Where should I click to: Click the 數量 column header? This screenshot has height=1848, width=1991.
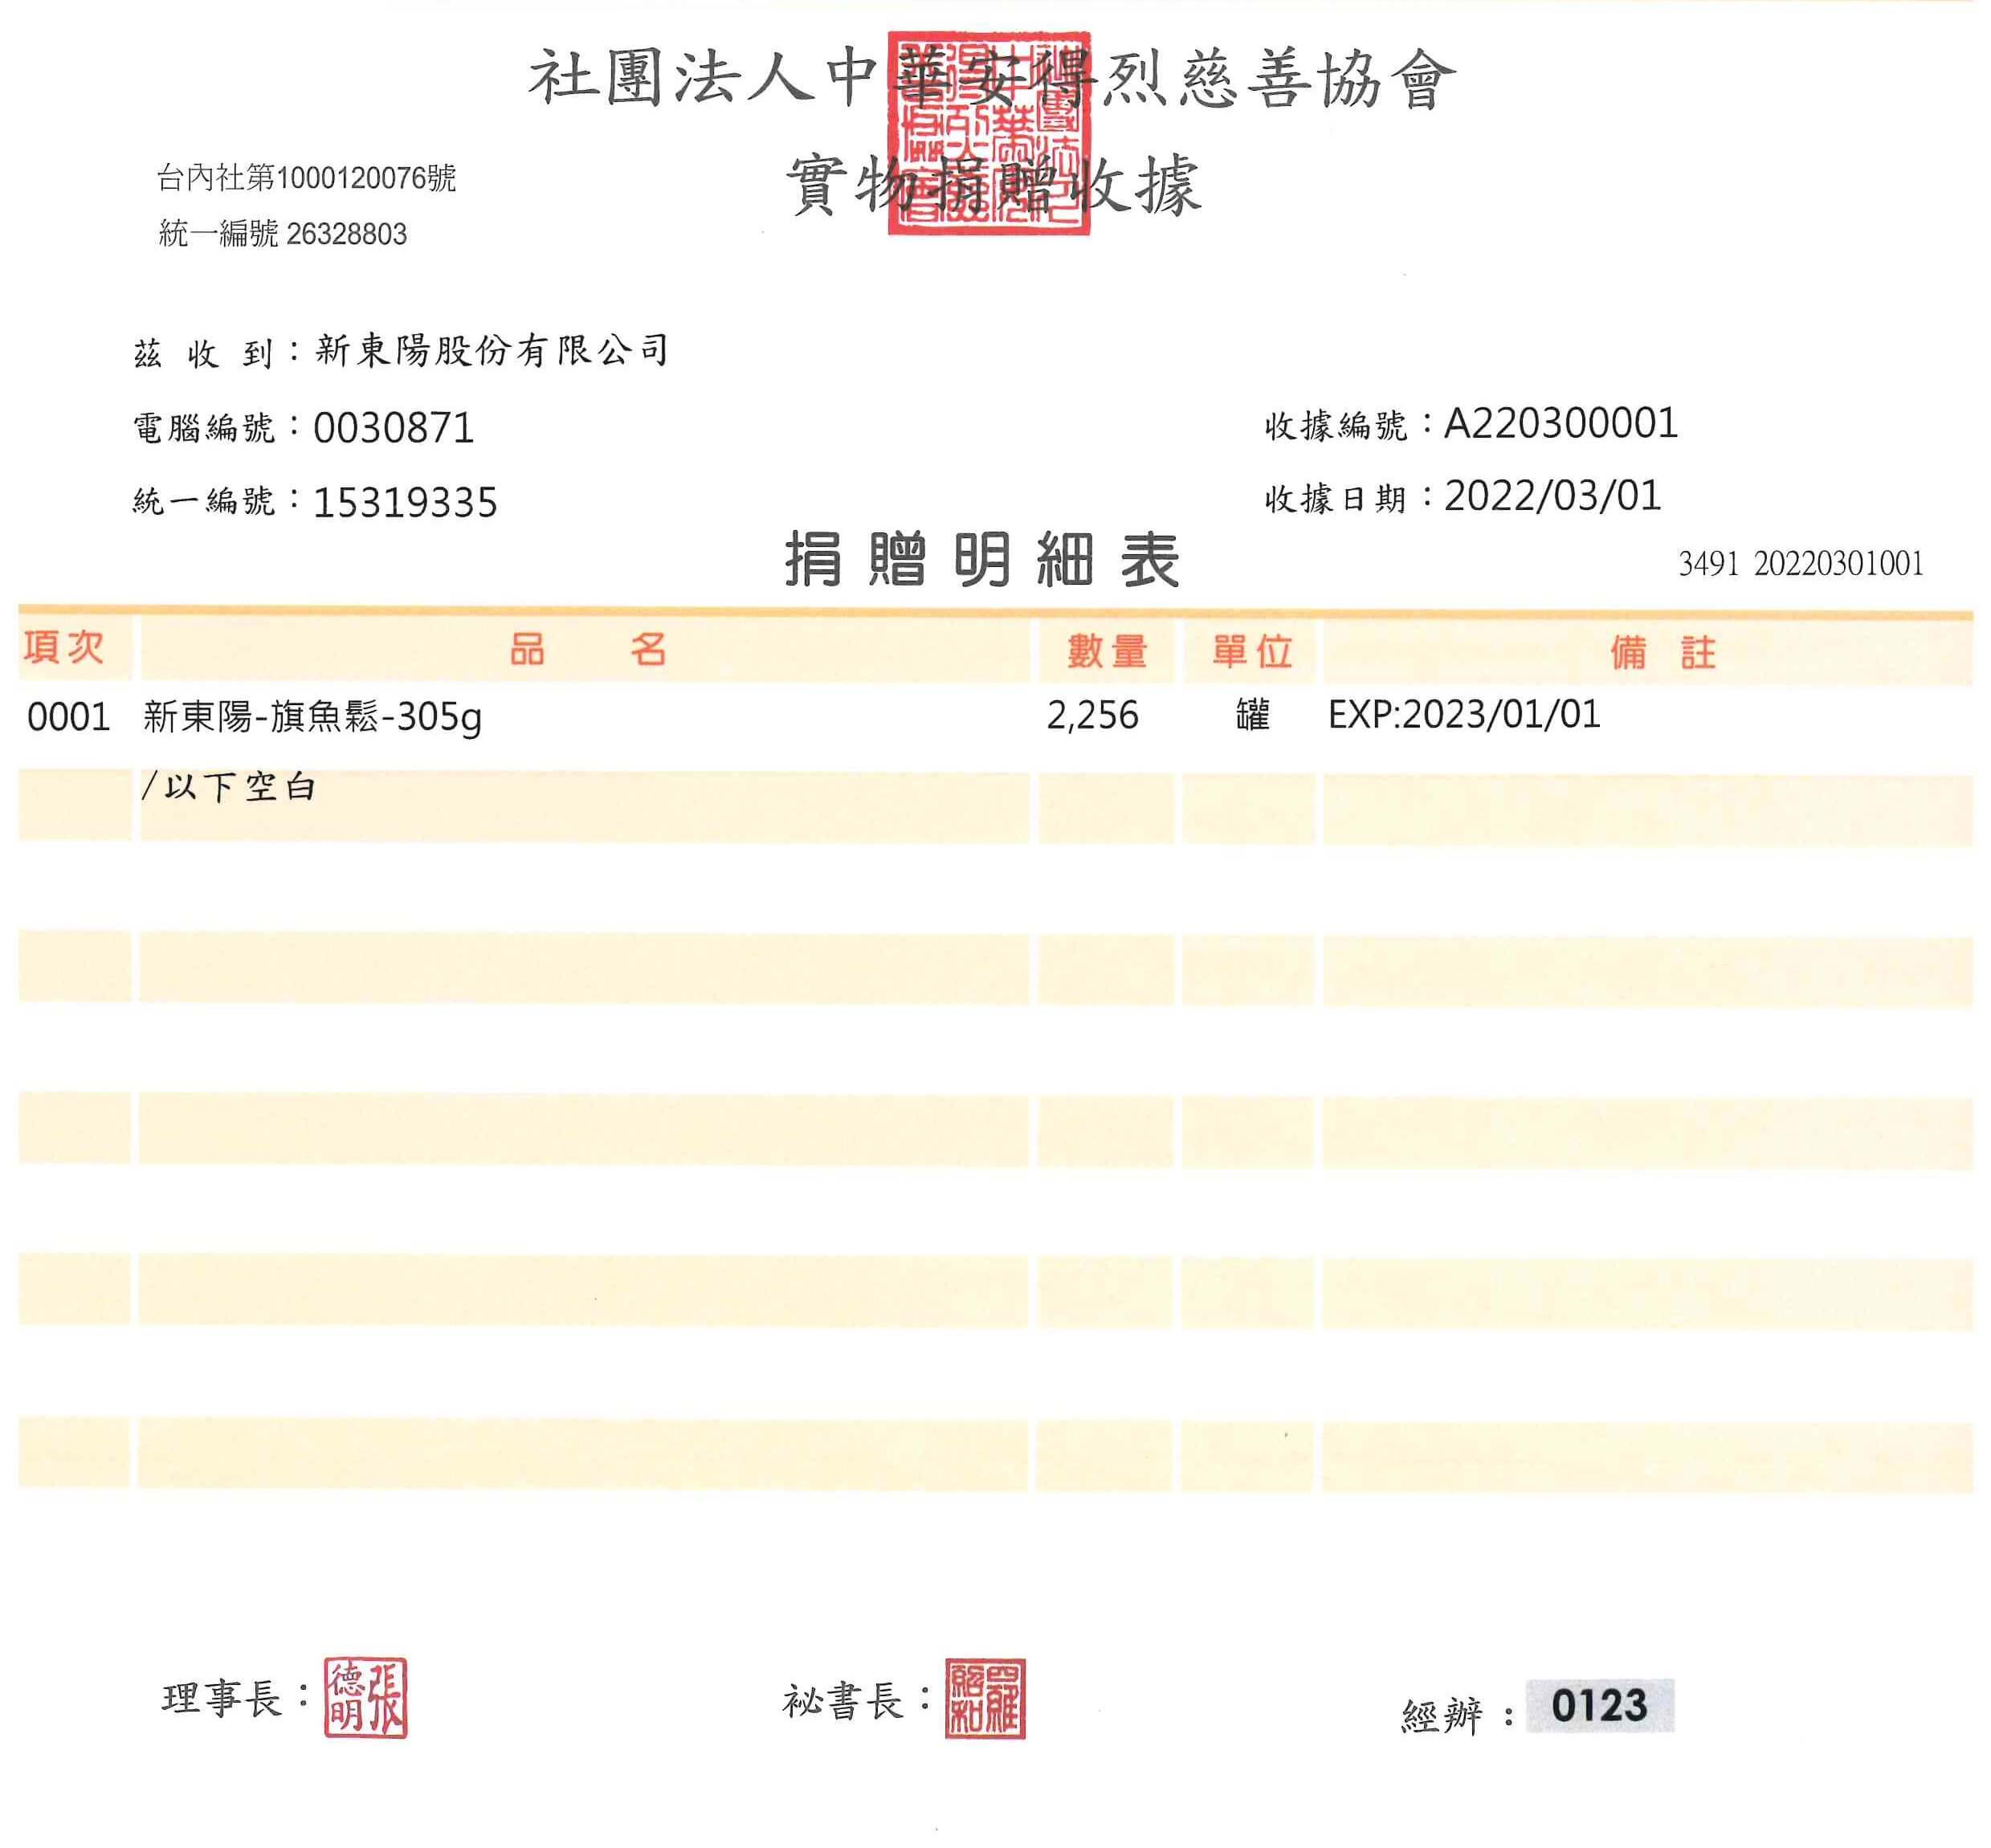1107,652
